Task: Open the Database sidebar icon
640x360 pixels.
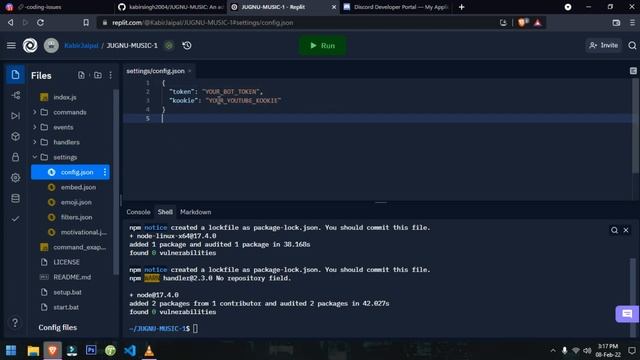Action: coord(16,198)
